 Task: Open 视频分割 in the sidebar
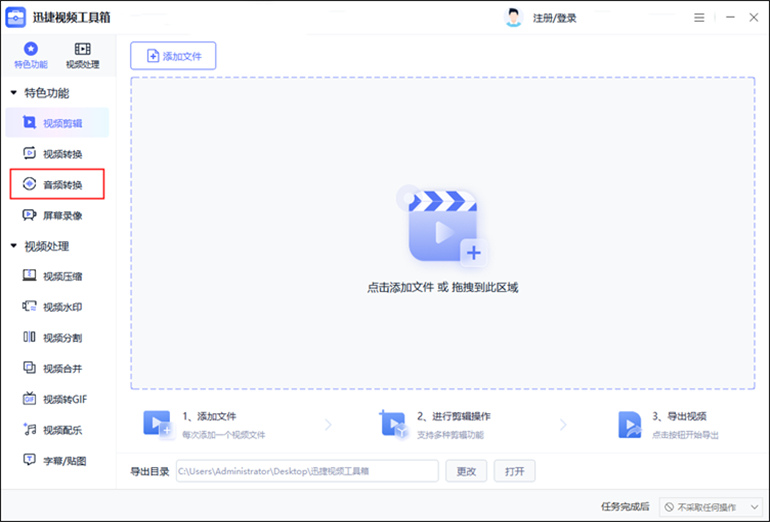(57, 337)
